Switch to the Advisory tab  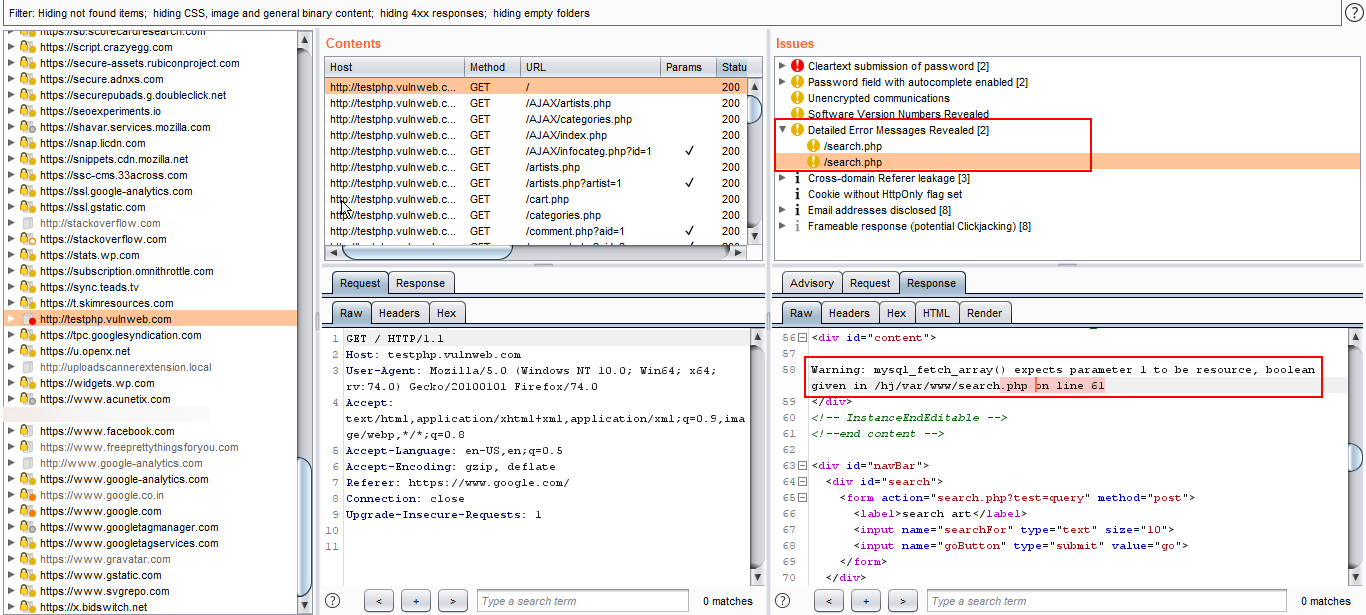812,283
